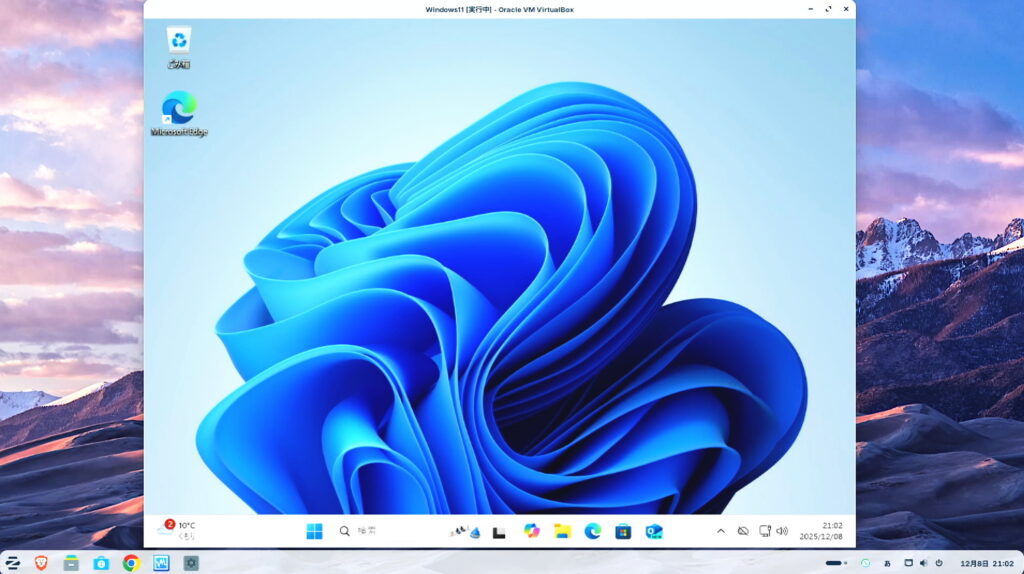Viewport: 1024px width, 574px height.
Task: Open Microsoft Store from the taskbar
Action: [x=623, y=531]
